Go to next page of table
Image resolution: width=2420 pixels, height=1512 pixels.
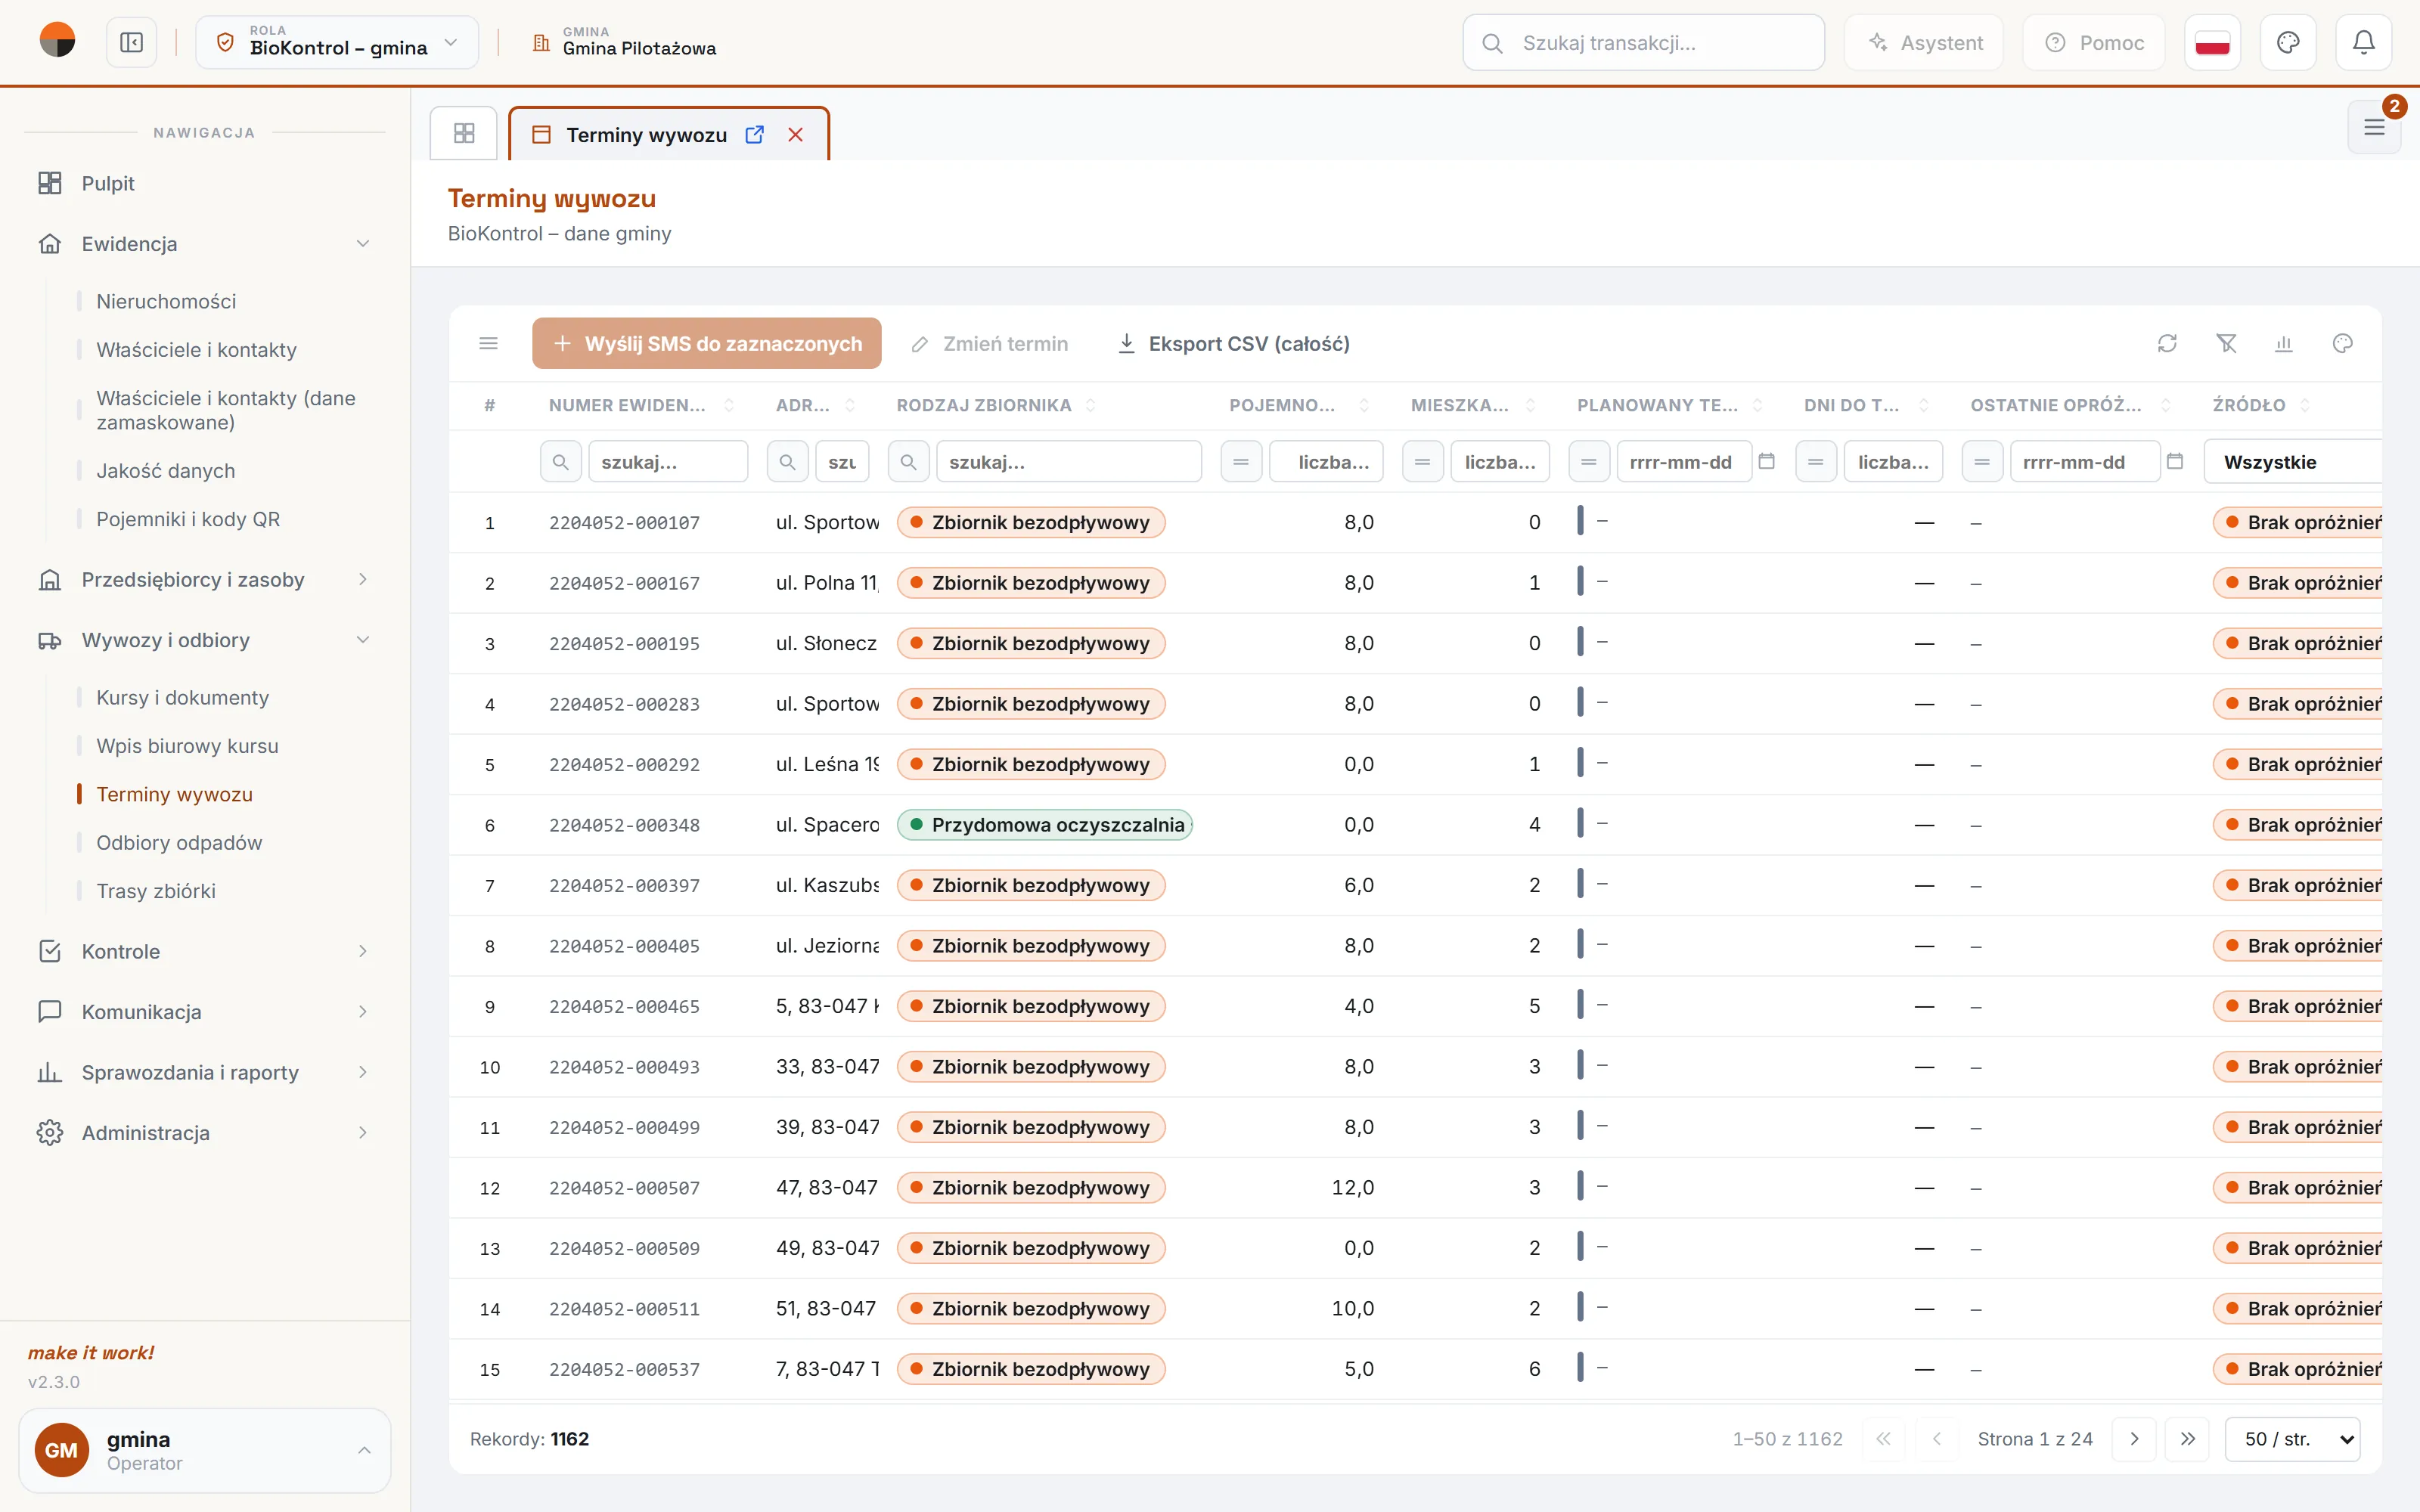coord(2134,1439)
